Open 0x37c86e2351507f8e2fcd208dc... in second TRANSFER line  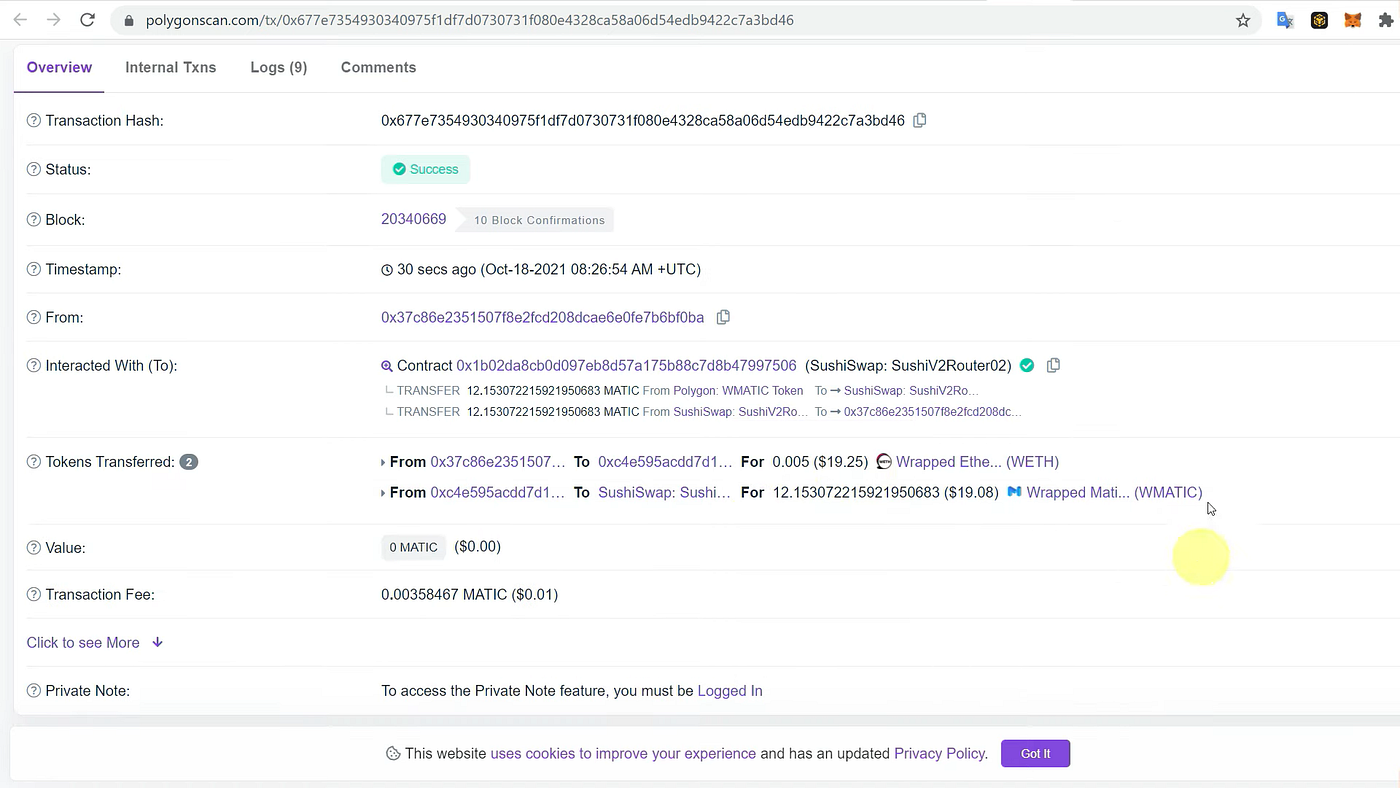[933, 412]
